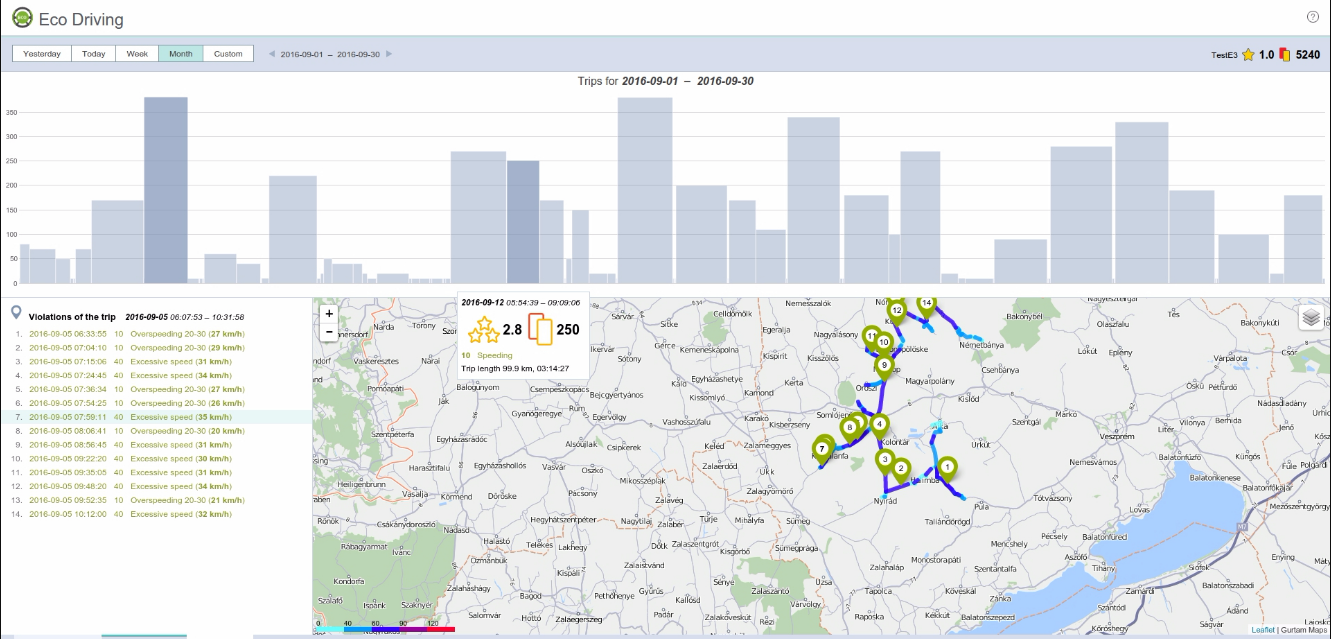Open the Custom date range option

pos(228,54)
